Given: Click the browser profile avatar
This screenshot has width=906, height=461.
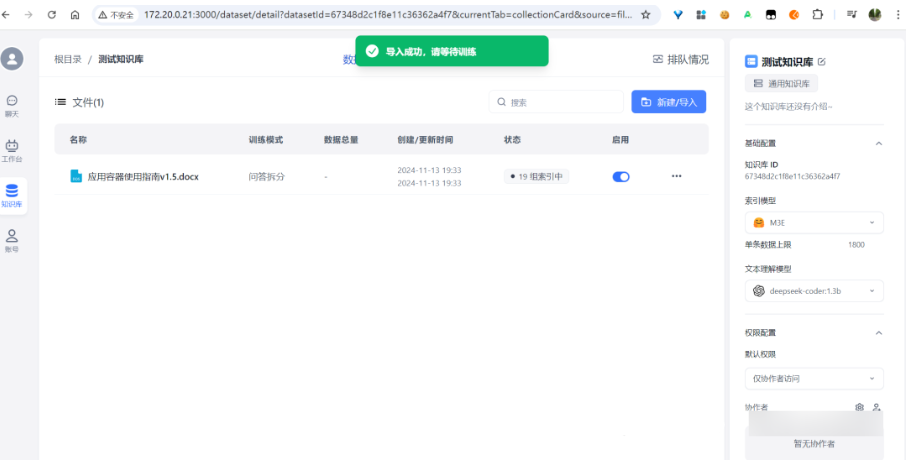Looking at the screenshot, I should click(x=875, y=15).
